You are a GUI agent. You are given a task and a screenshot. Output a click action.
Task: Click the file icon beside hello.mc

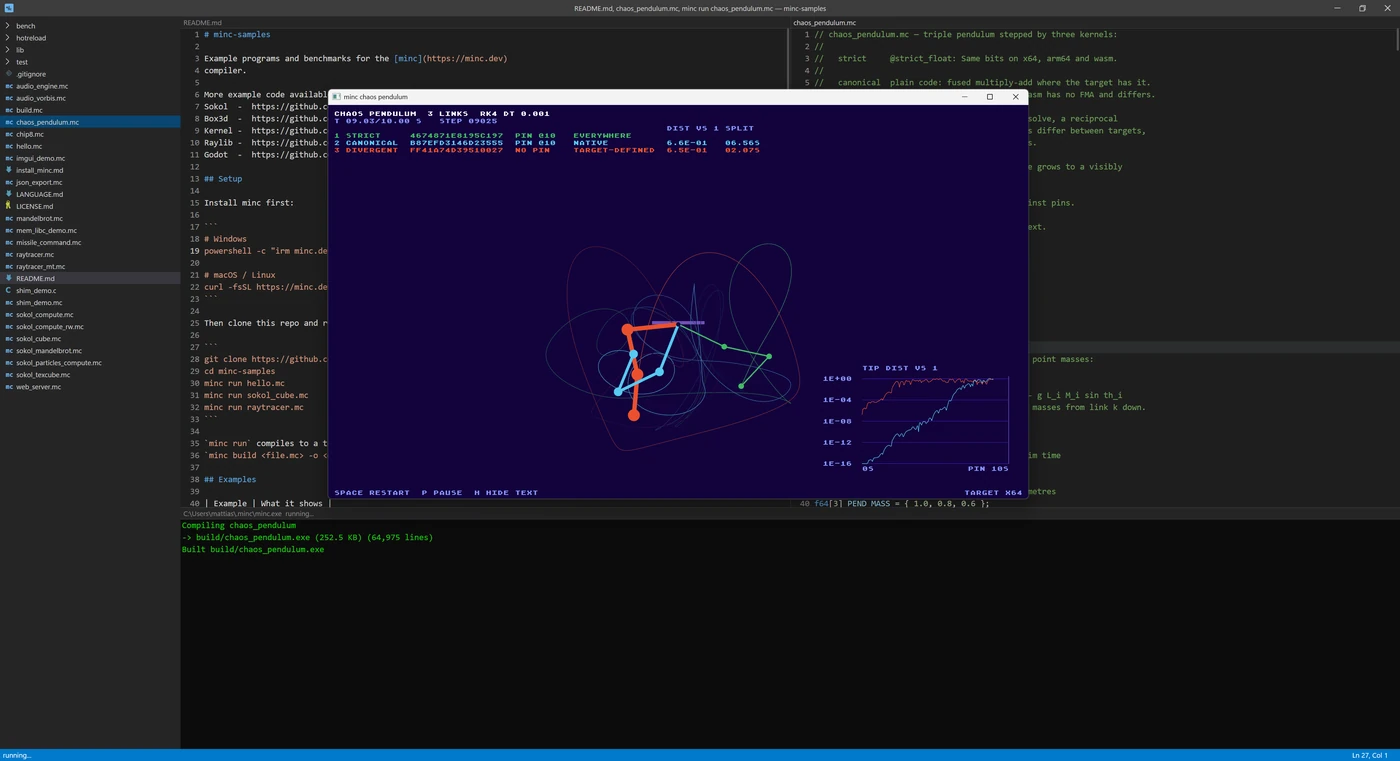(9, 146)
